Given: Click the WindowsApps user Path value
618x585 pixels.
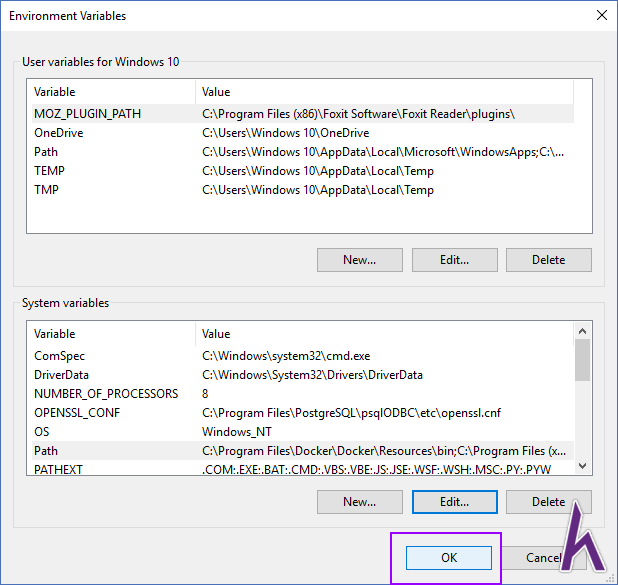Looking at the screenshot, I should click(x=383, y=152).
